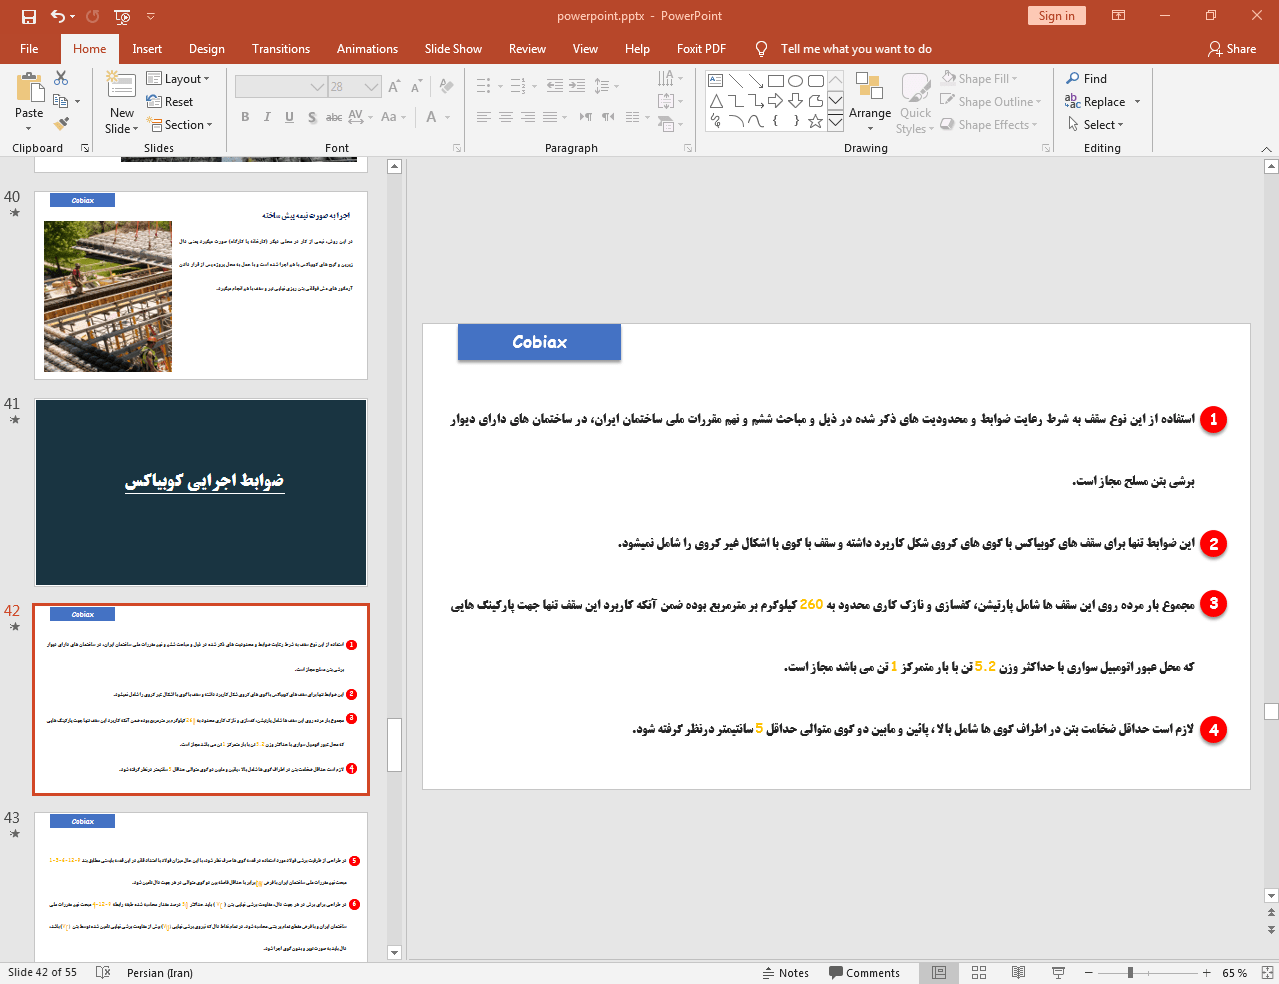1279x984 pixels.
Task: Toggle Underline formatting
Action: coord(289,117)
